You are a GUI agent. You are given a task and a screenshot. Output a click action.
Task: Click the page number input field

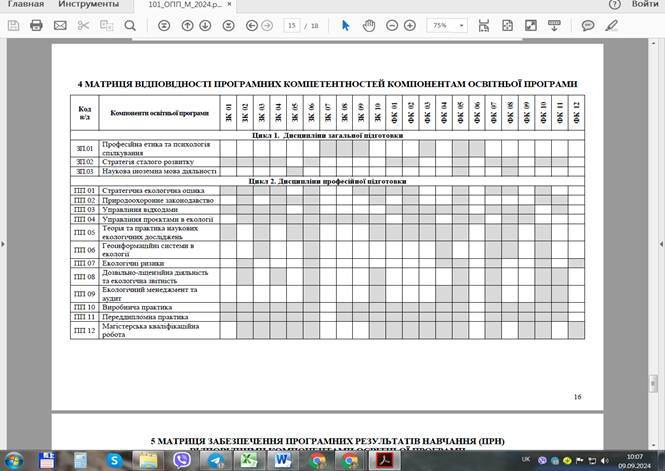[294, 25]
